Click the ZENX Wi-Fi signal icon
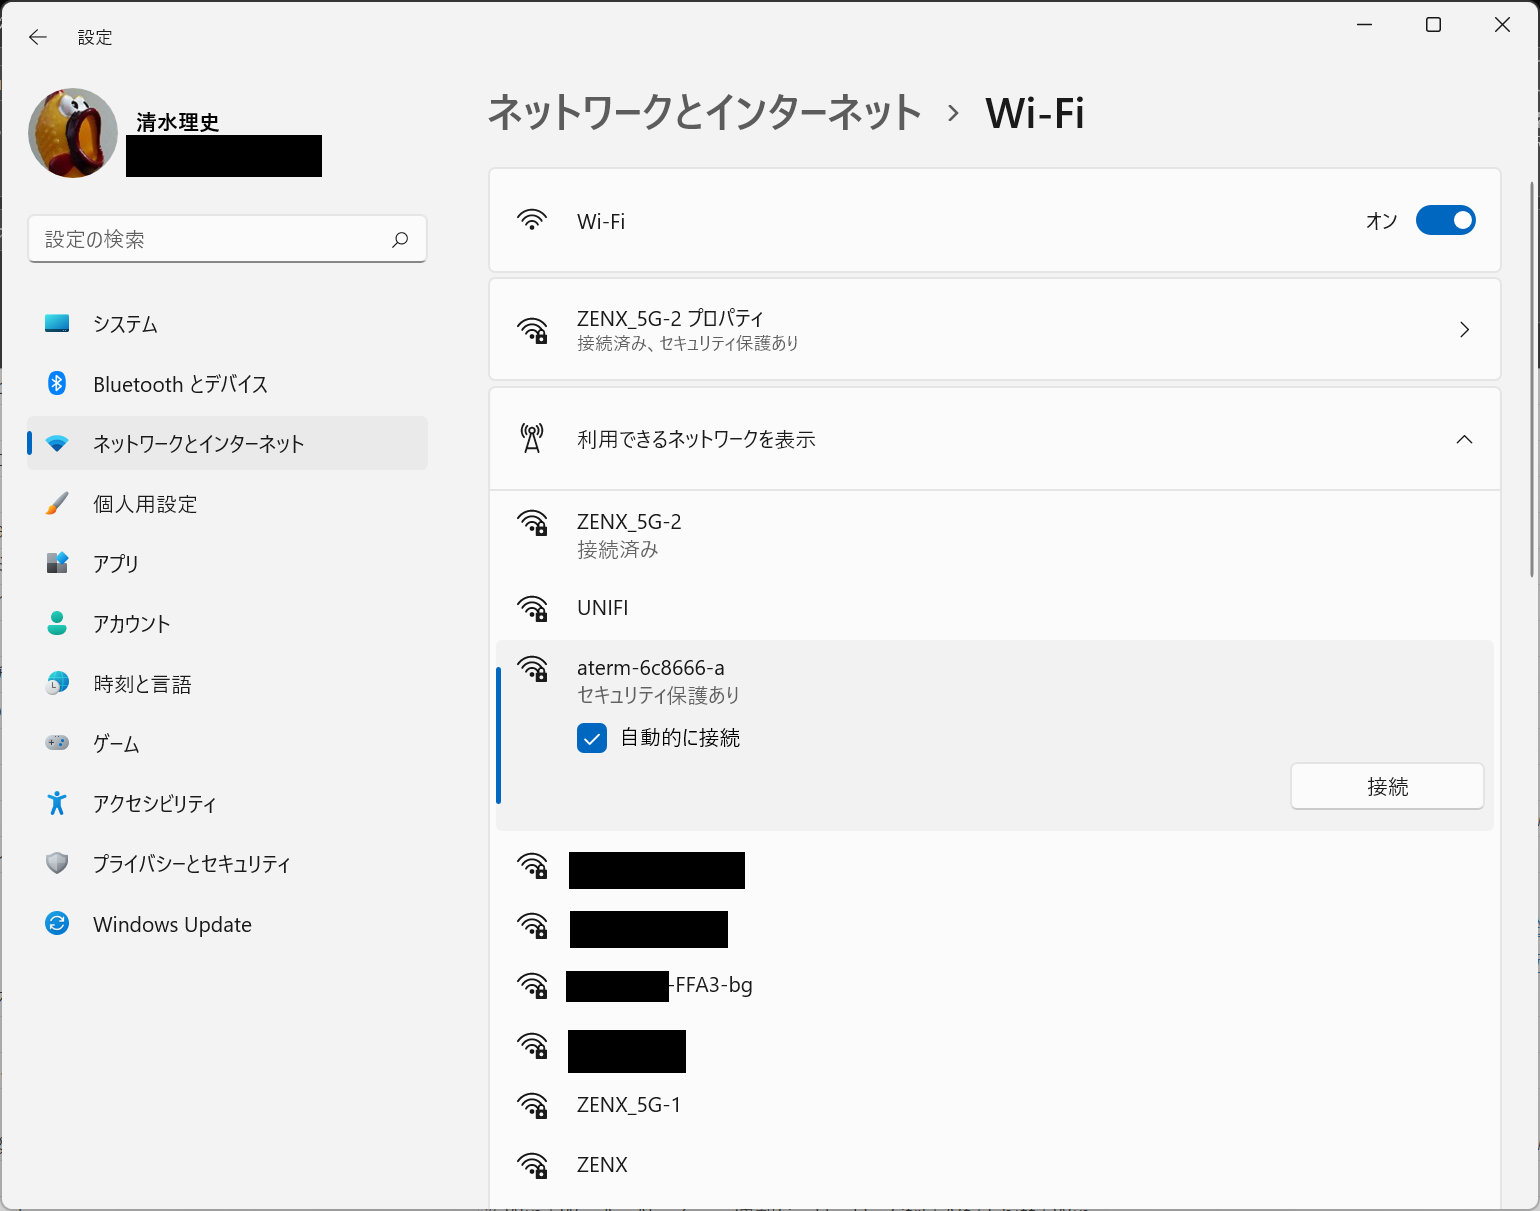The height and width of the screenshot is (1211, 1540). pos(532,1165)
